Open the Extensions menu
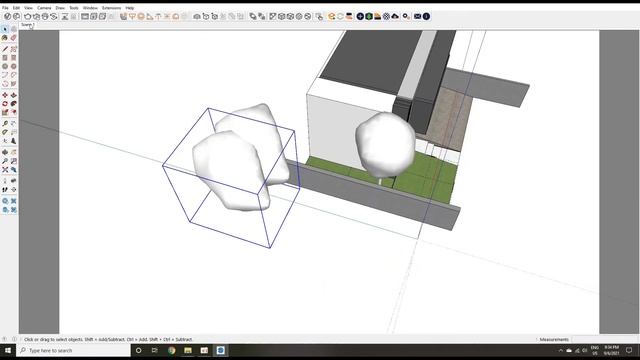The height and width of the screenshot is (360, 640). (x=111, y=8)
